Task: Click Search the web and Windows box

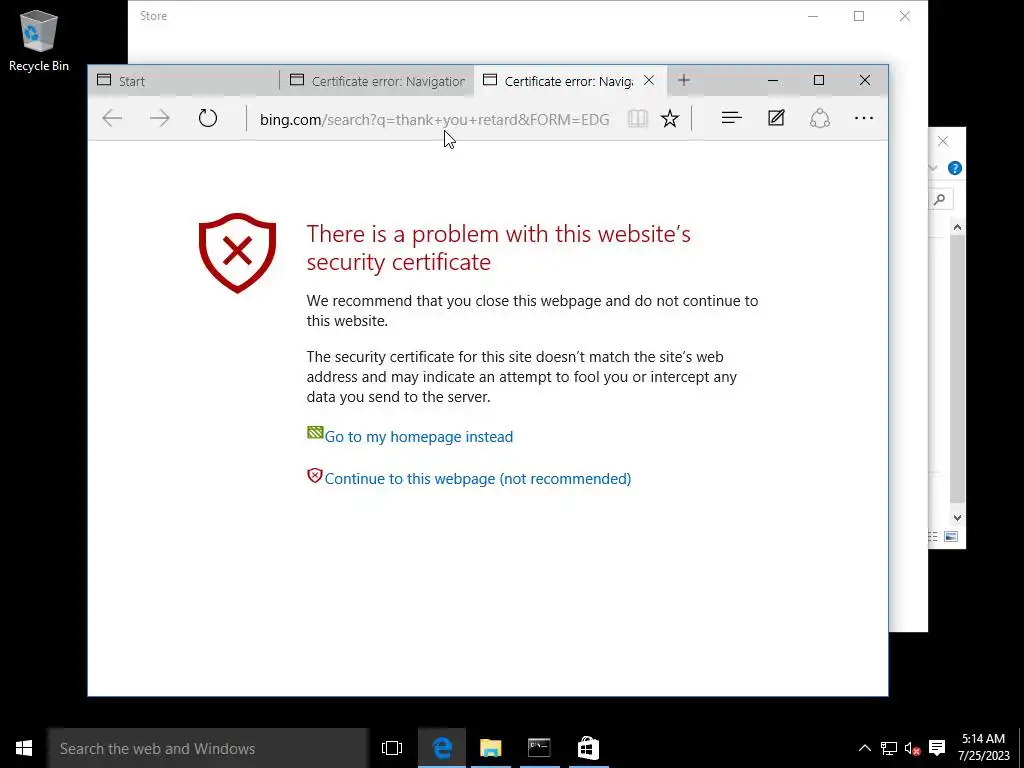Action: tap(208, 748)
